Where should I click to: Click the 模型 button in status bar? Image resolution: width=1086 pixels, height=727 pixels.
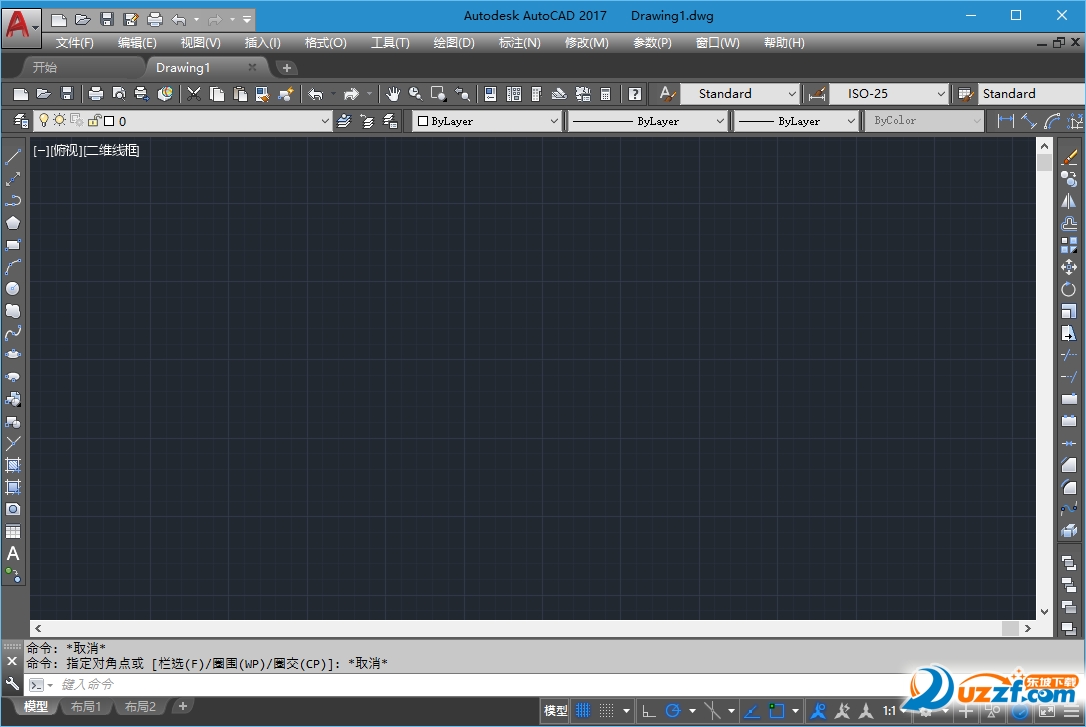point(555,710)
